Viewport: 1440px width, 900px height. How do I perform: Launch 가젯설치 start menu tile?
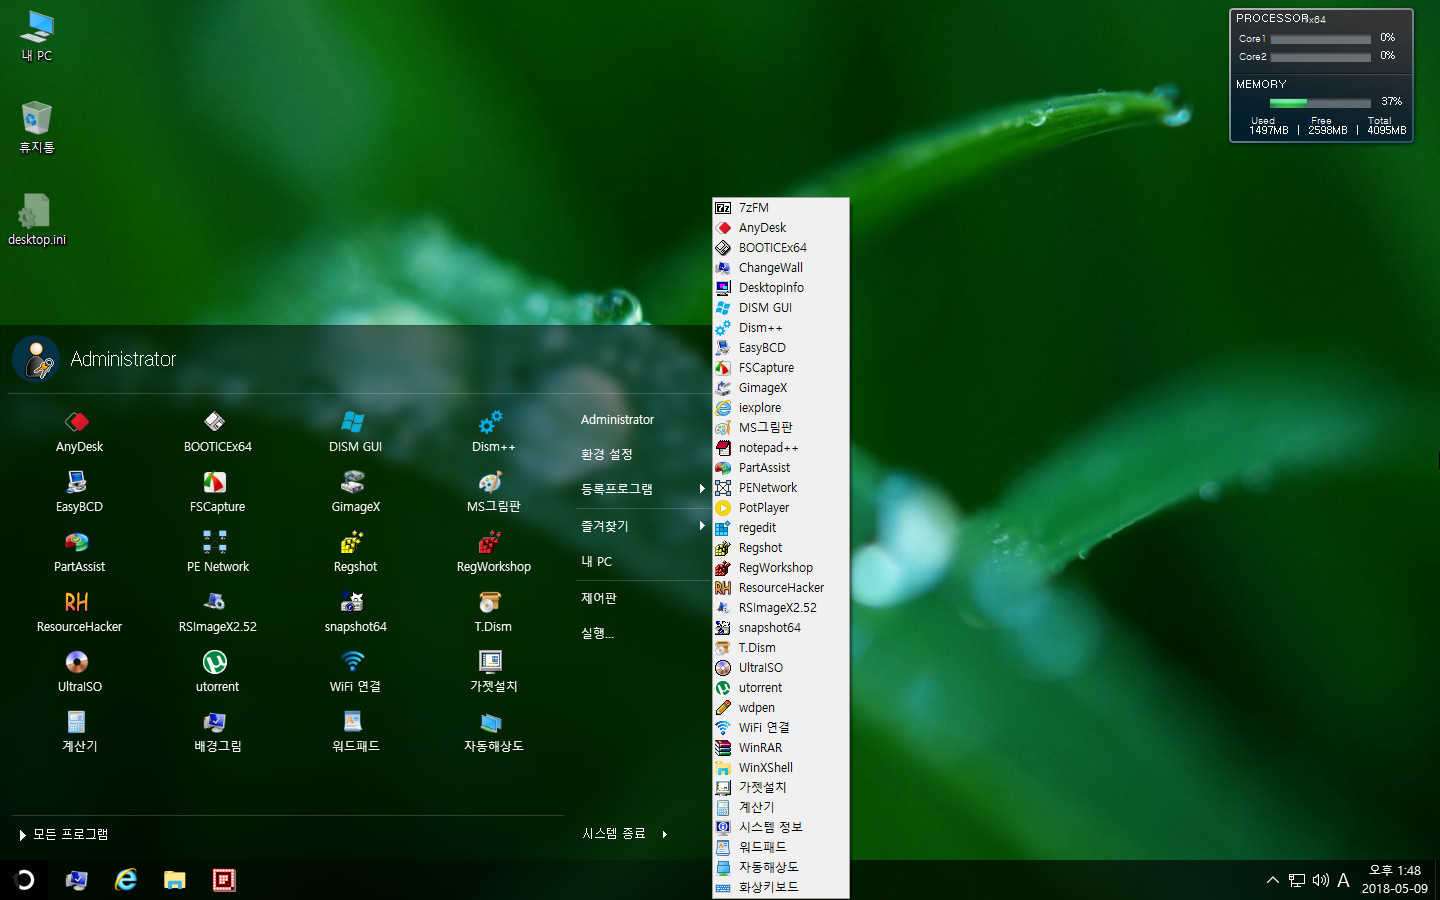(493, 672)
